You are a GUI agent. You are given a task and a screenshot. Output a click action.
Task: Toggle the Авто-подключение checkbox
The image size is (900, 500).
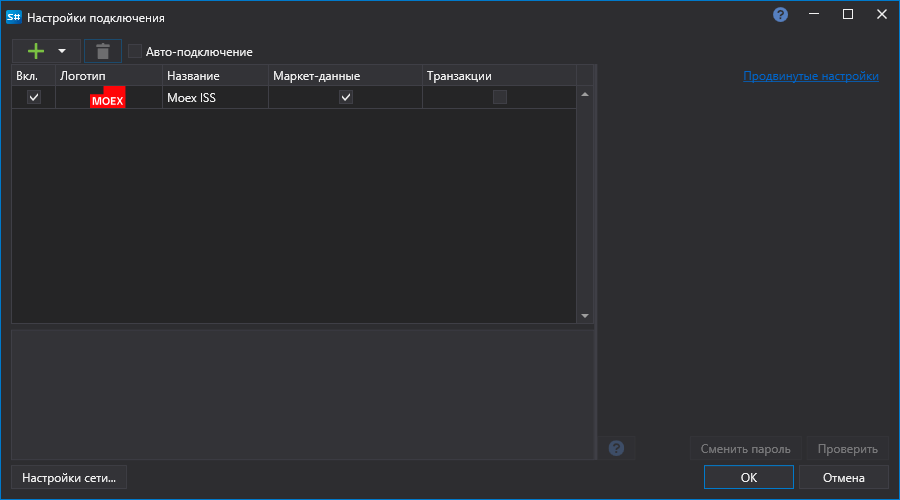[135, 51]
